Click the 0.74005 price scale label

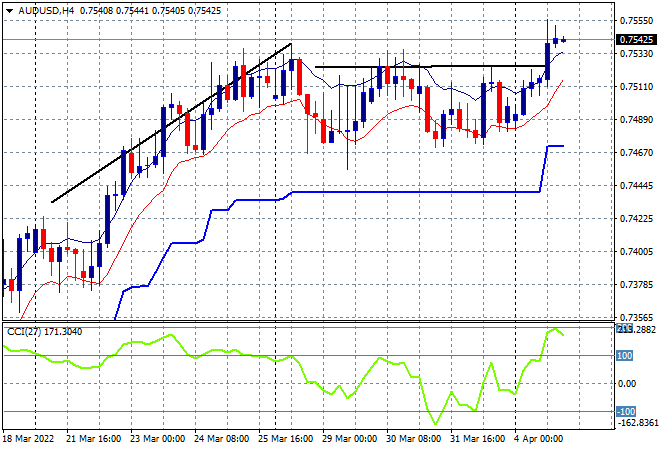pyautogui.click(x=636, y=252)
